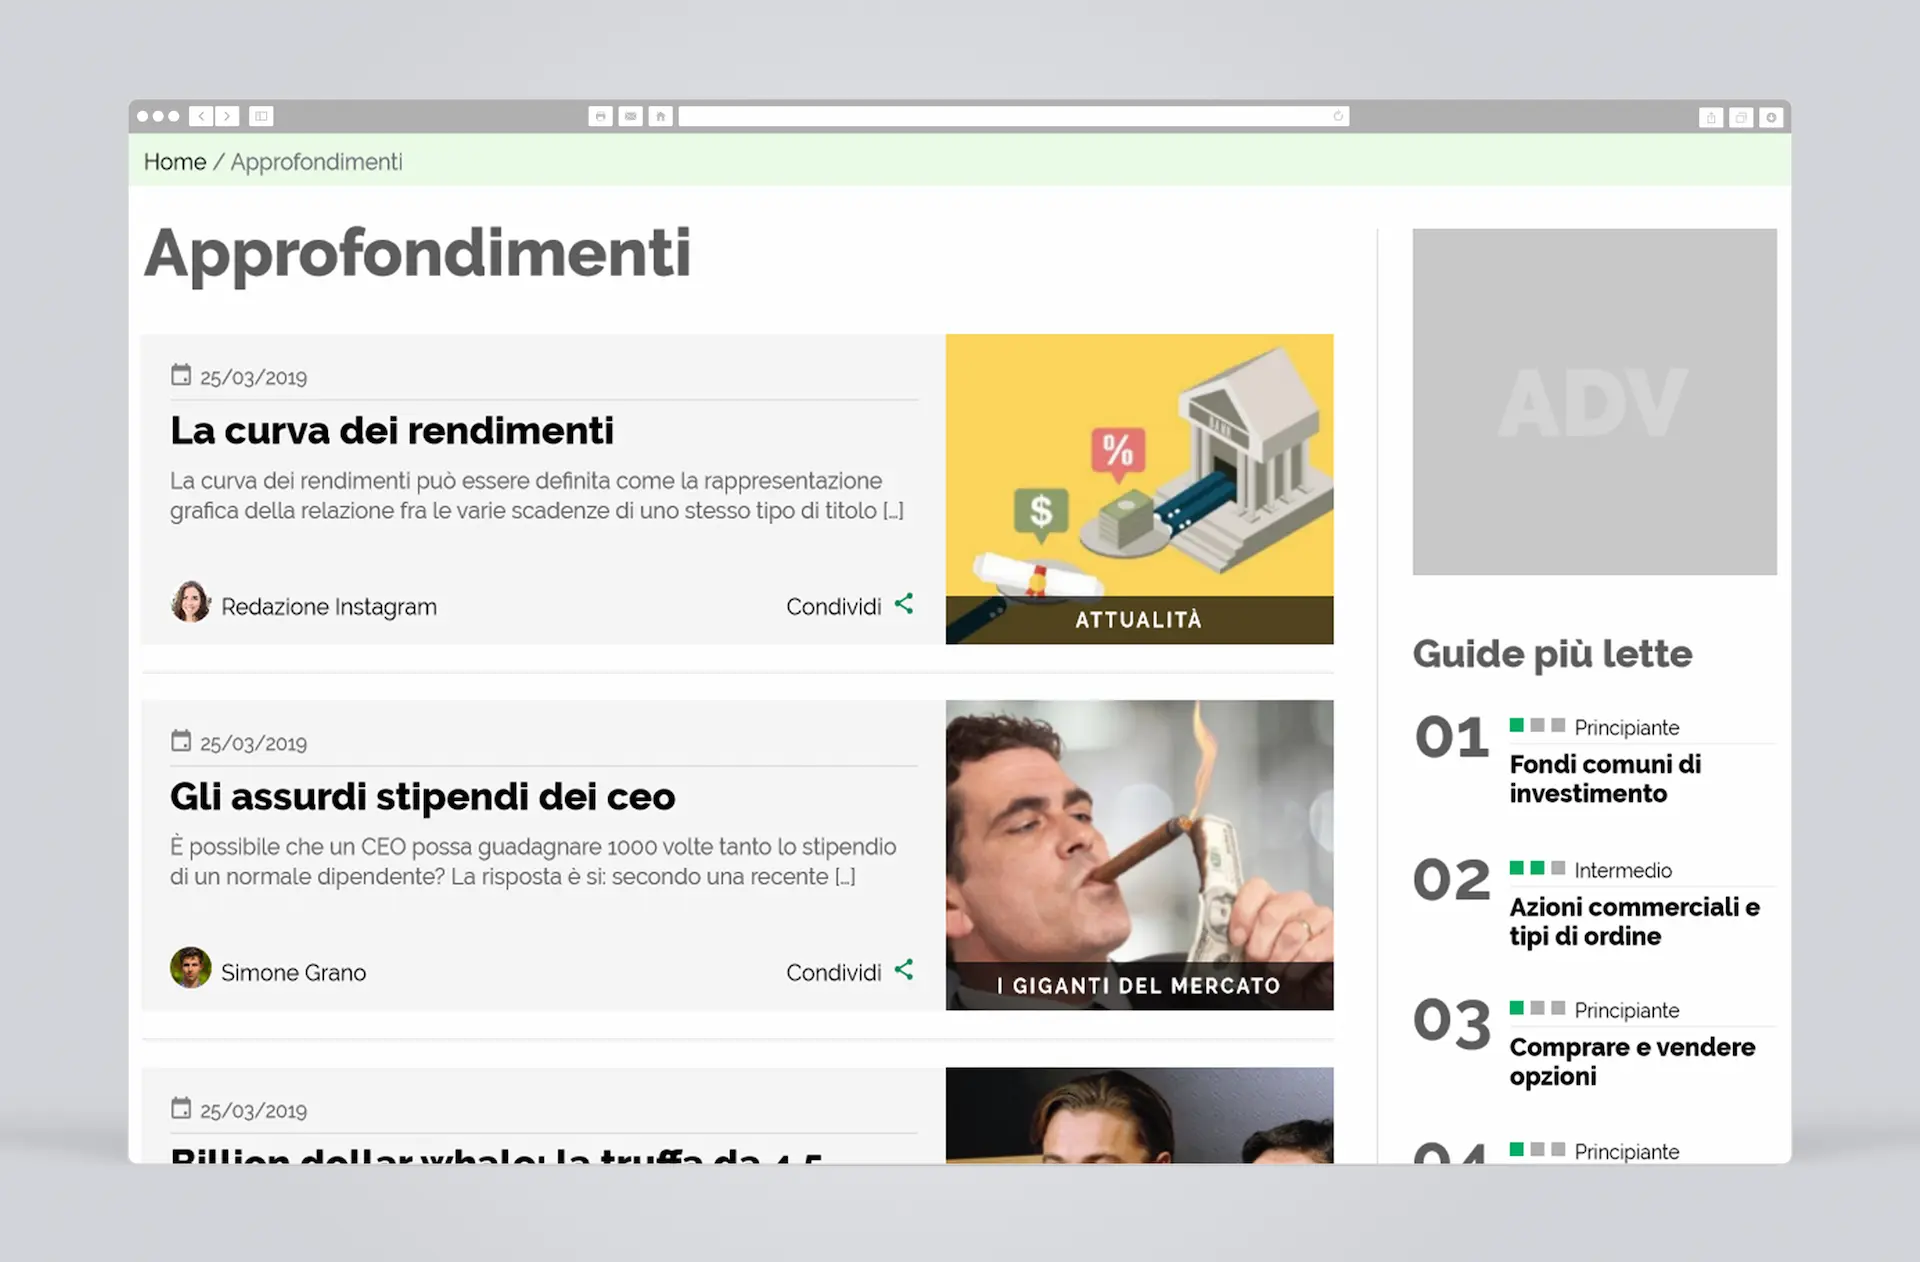Image resolution: width=1920 pixels, height=1262 pixels.
Task: Click the Home breadcrumb link
Action: click(175, 162)
